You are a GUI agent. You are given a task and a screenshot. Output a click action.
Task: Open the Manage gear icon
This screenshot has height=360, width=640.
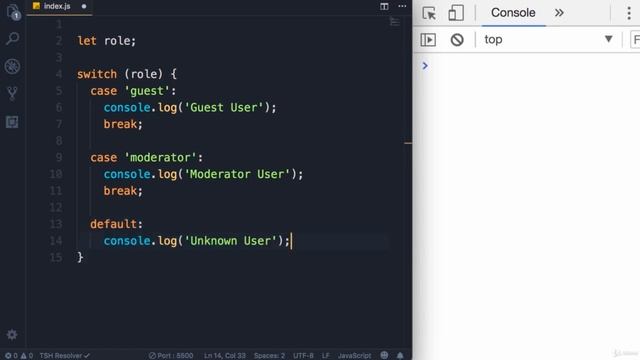click(x=12, y=335)
